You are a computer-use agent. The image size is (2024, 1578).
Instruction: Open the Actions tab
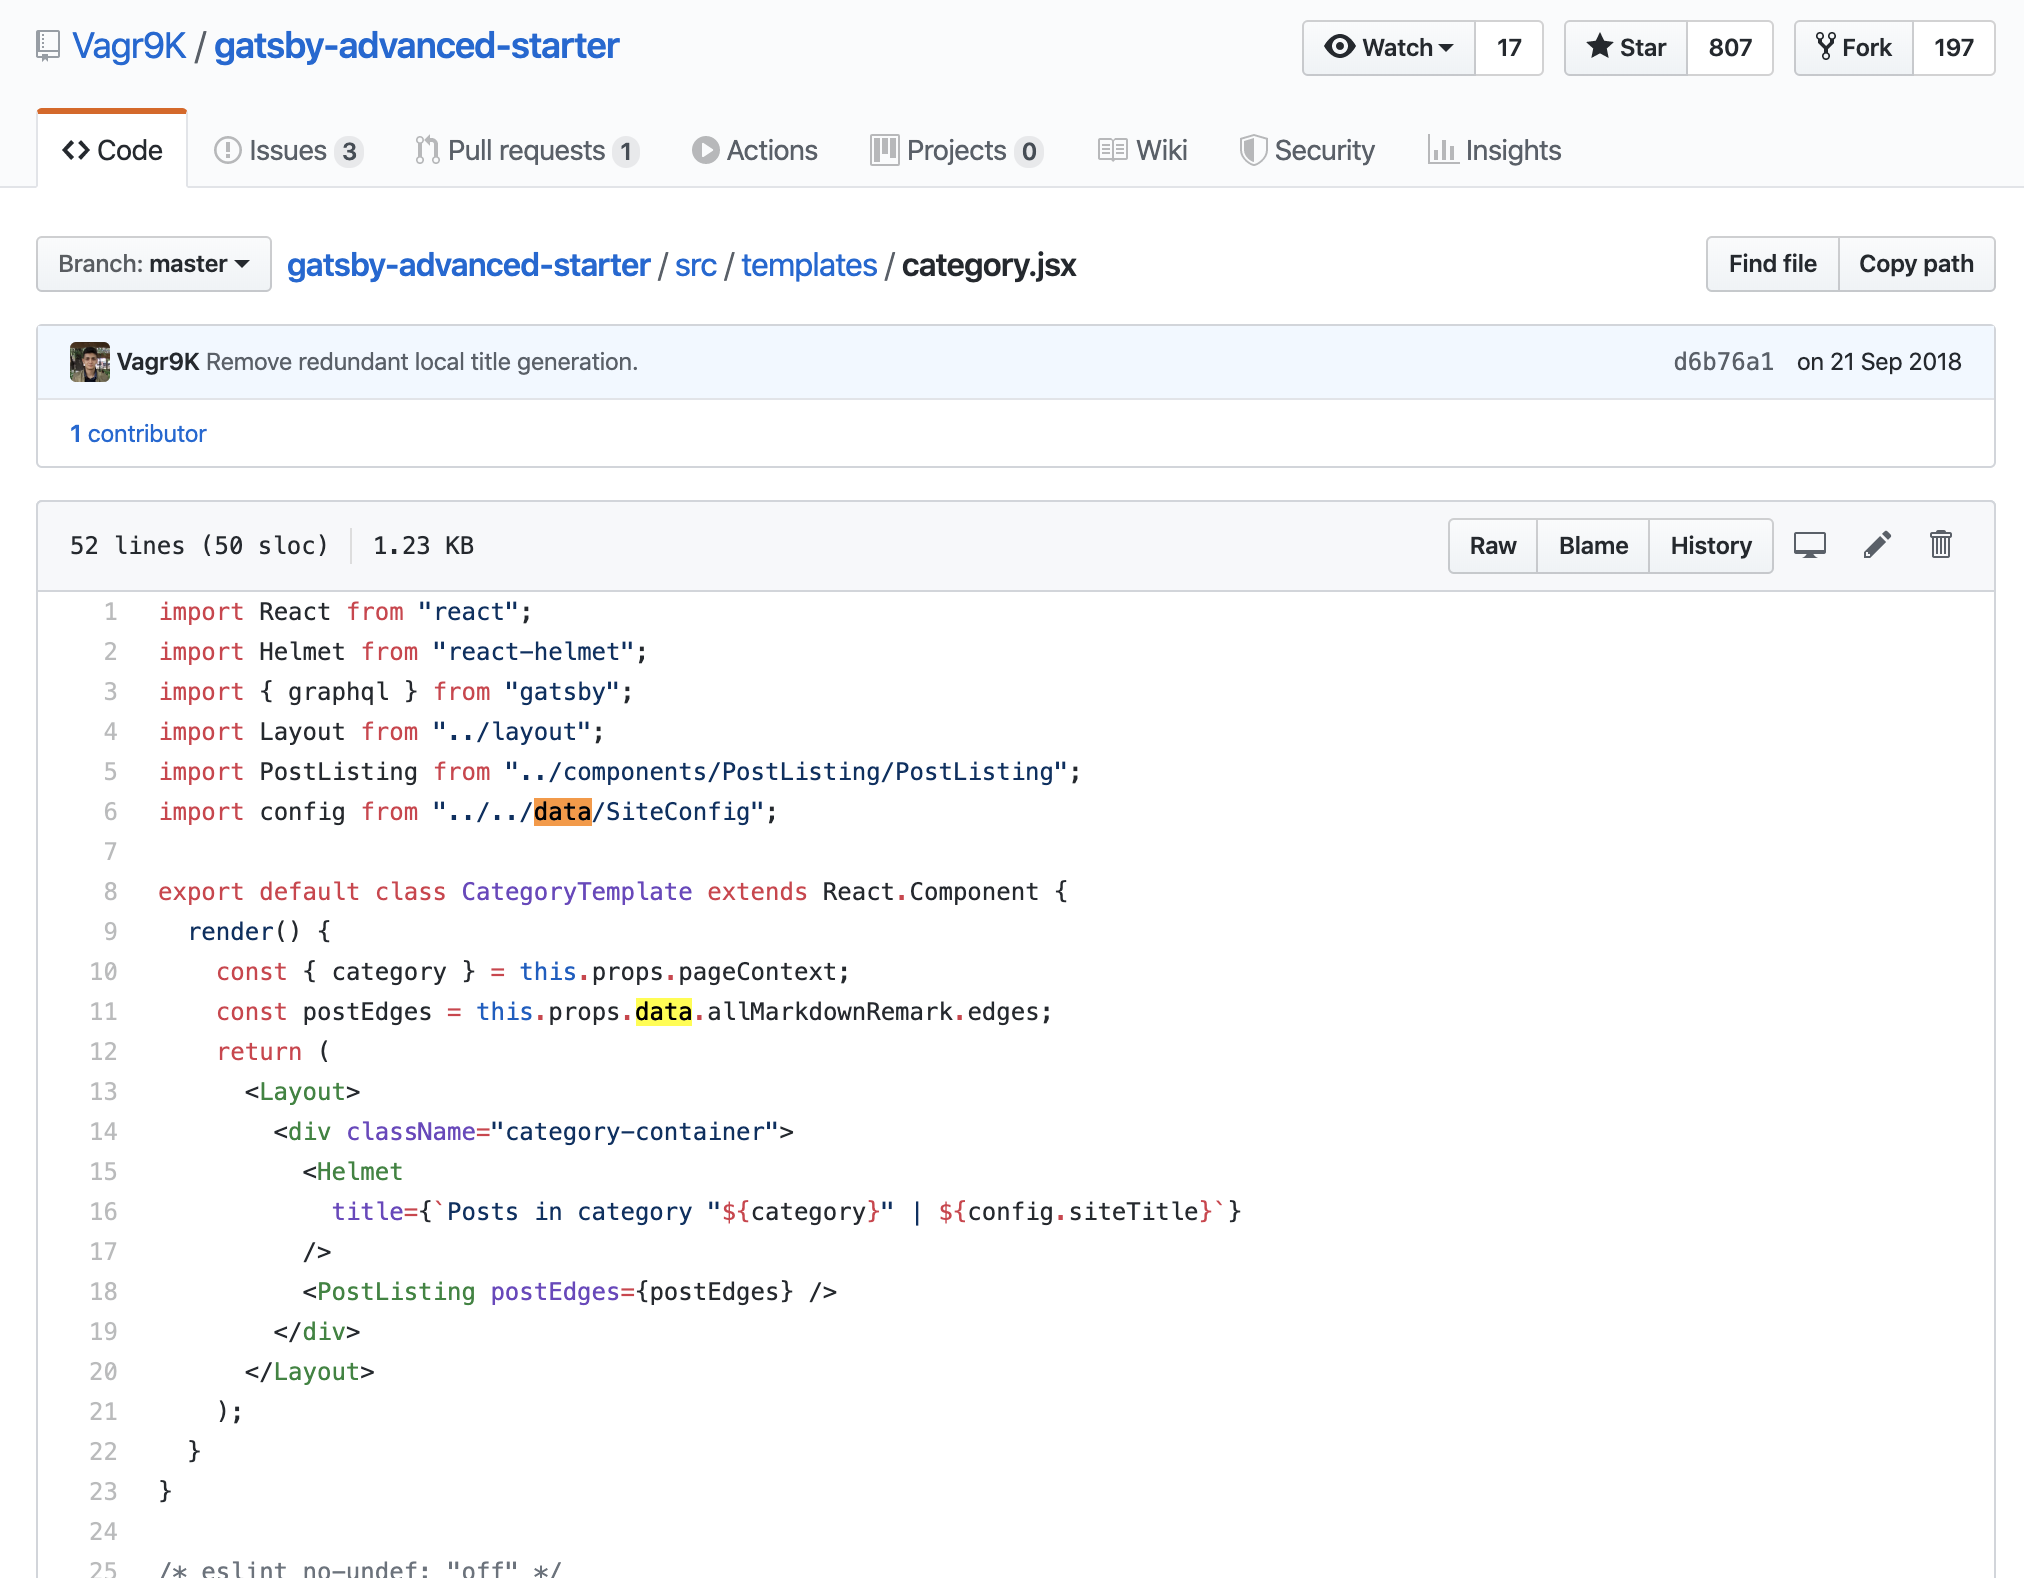[755, 151]
